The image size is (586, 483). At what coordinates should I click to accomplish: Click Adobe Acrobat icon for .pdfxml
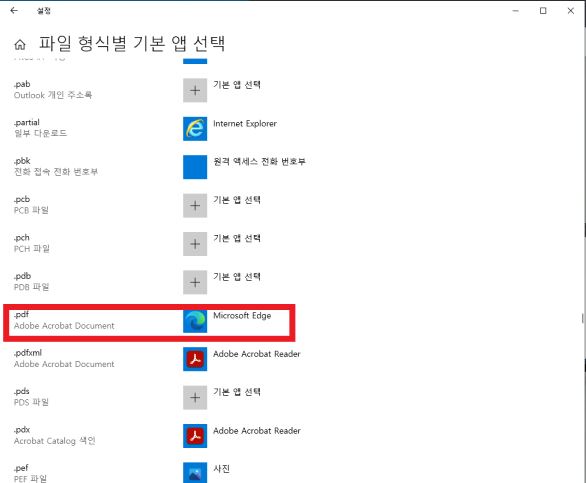(x=195, y=359)
